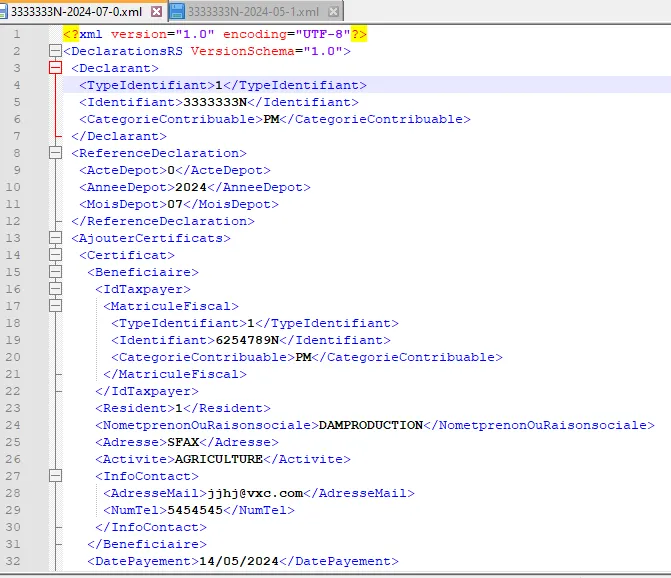
Task: Click the value 6254789N on line 19
Action: click(247, 340)
